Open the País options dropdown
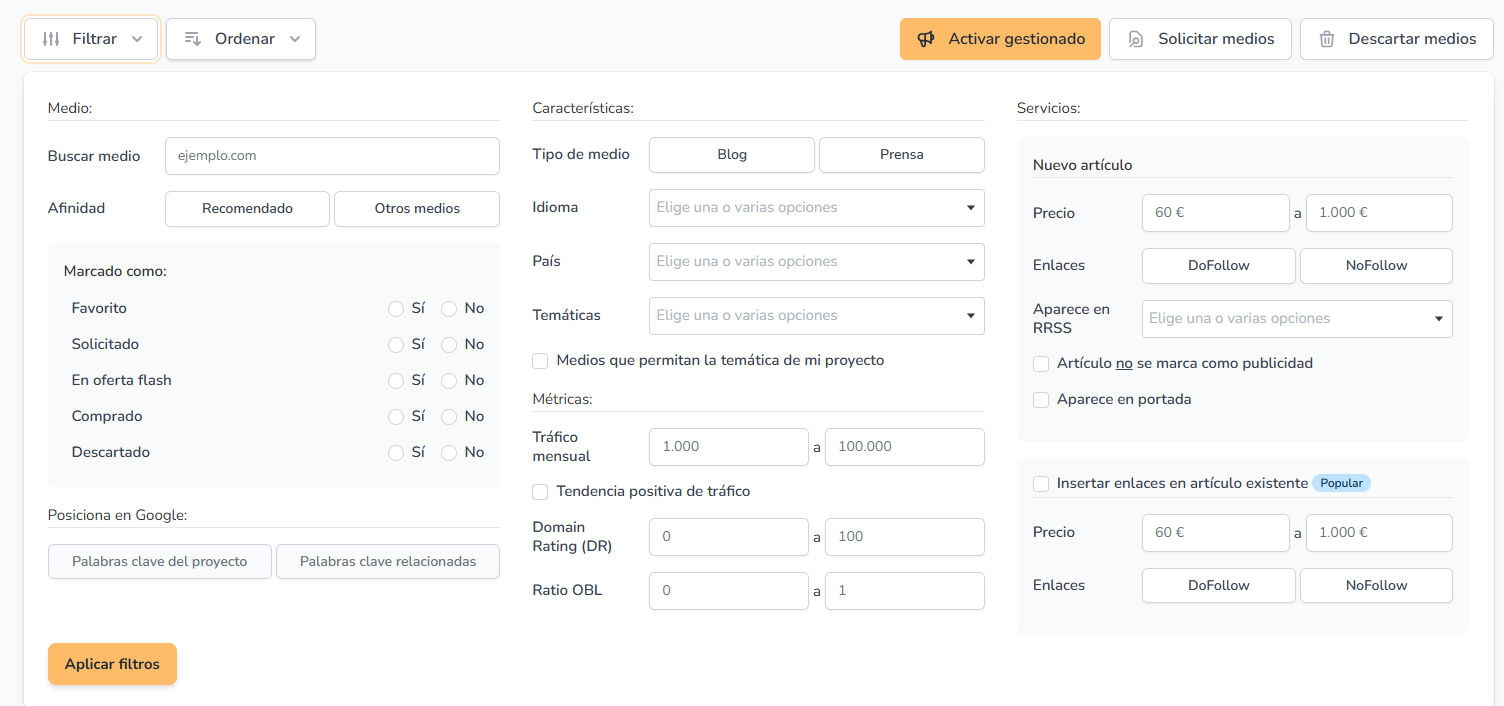 (x=816, y=262)
